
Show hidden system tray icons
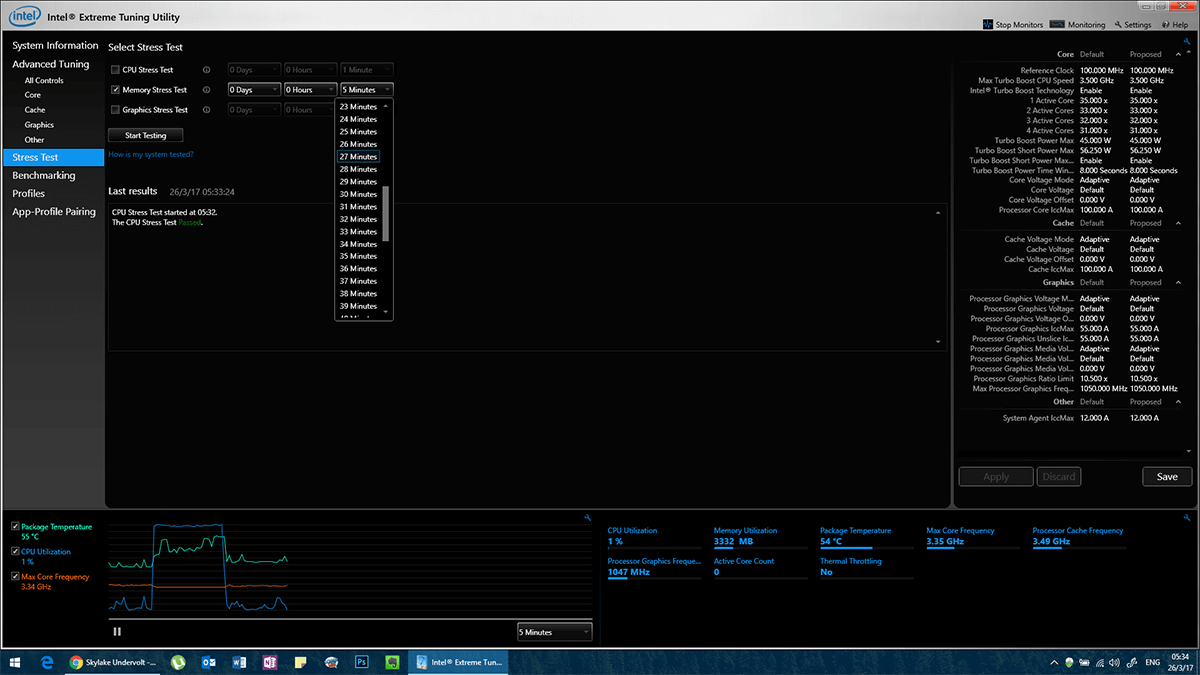(x=1054, y=662)
